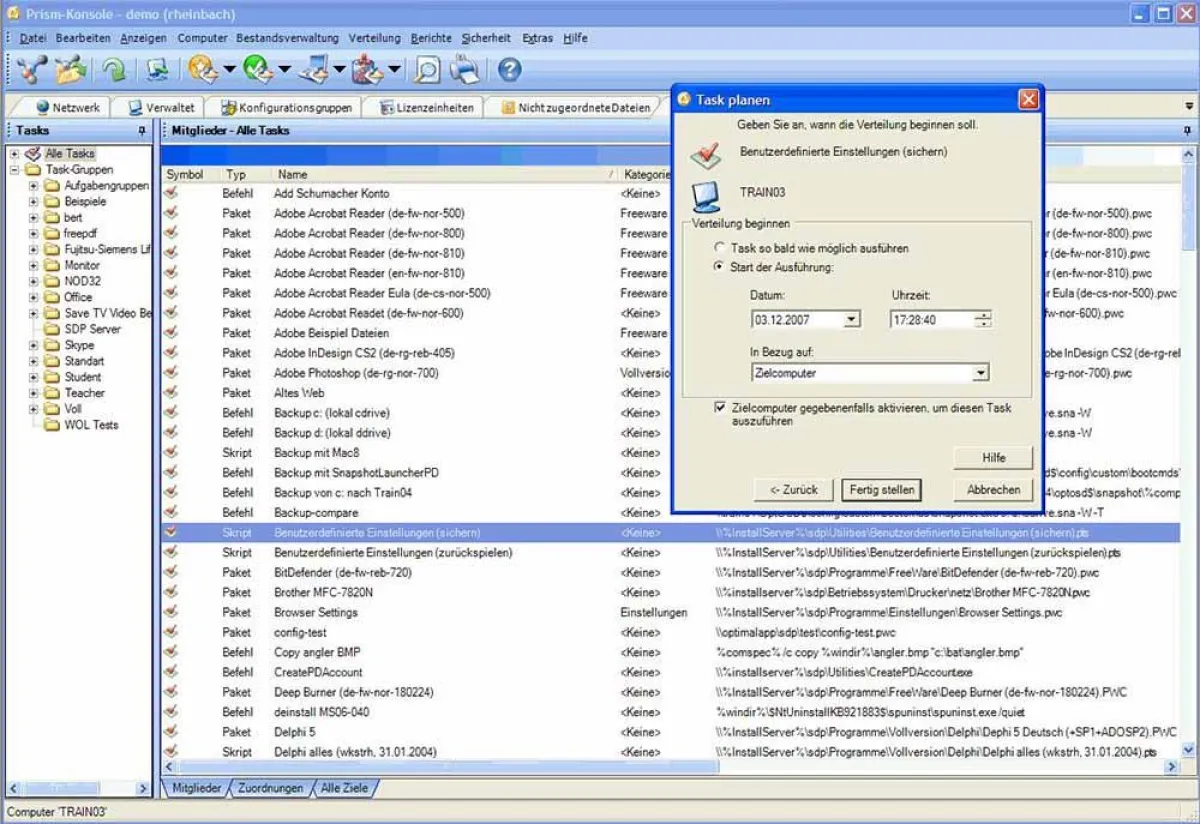The height and width of the screenshot is (824, 1200).
Task: Open Help via the question mark toolbar icon
Action: [x=509, y=70]
